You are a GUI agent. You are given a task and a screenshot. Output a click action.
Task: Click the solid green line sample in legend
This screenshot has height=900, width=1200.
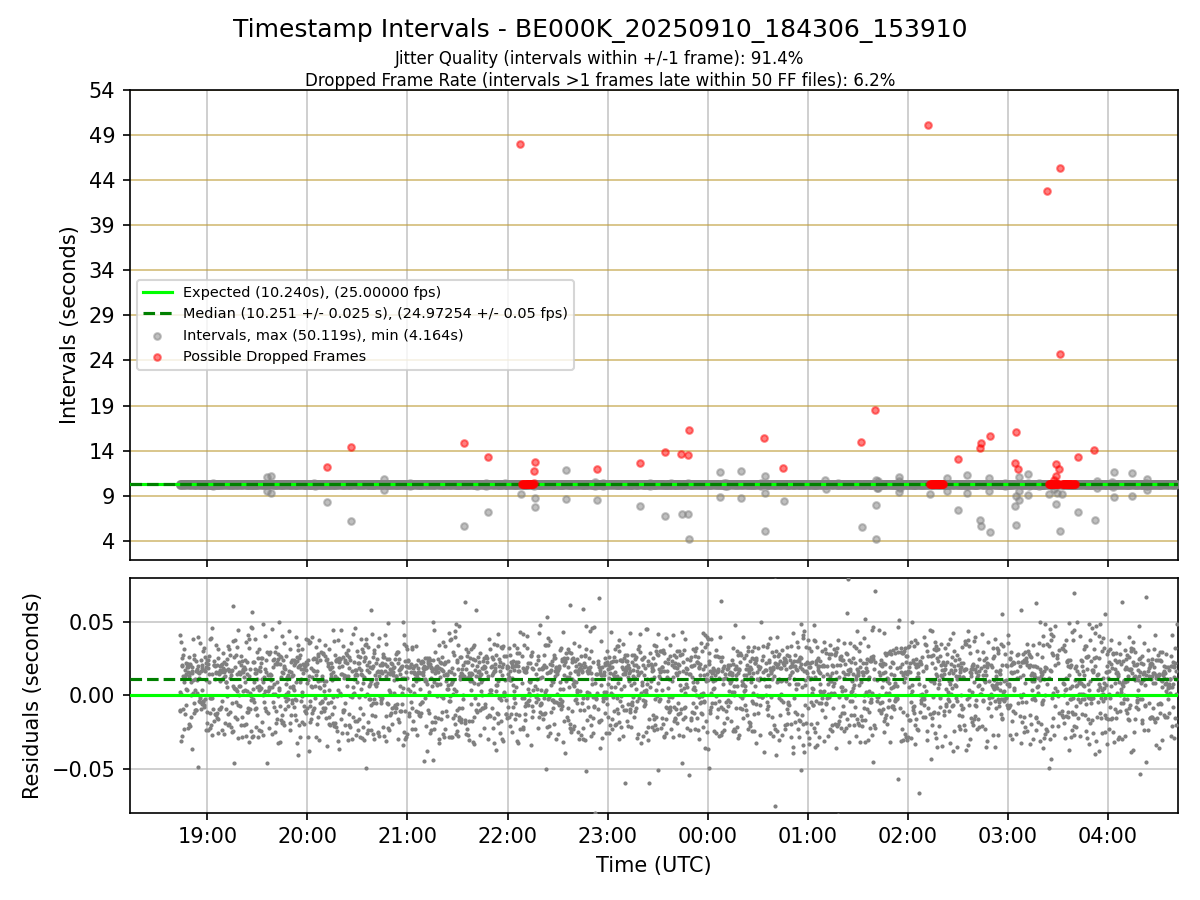158,292
